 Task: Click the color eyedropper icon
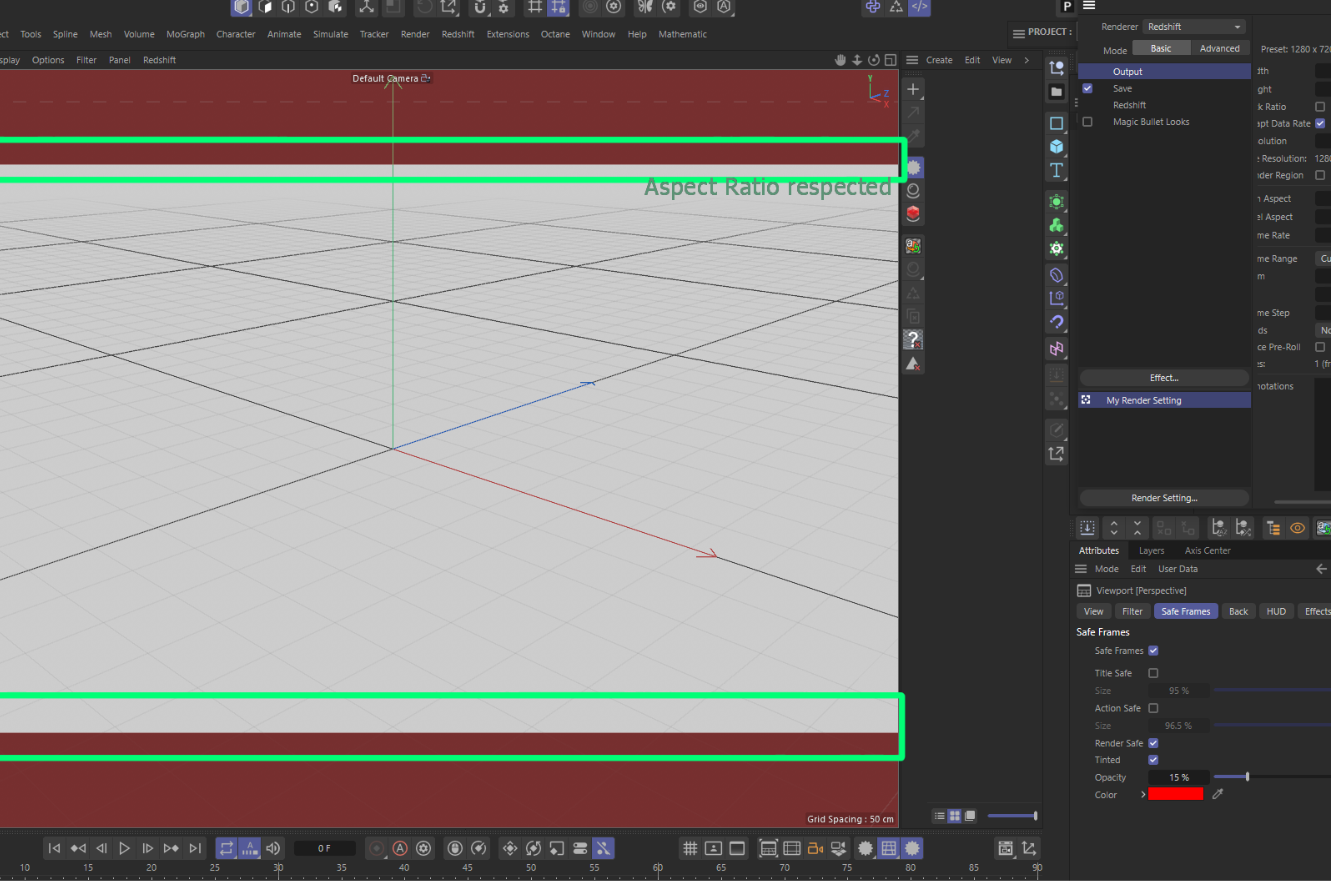point(1217,794)
